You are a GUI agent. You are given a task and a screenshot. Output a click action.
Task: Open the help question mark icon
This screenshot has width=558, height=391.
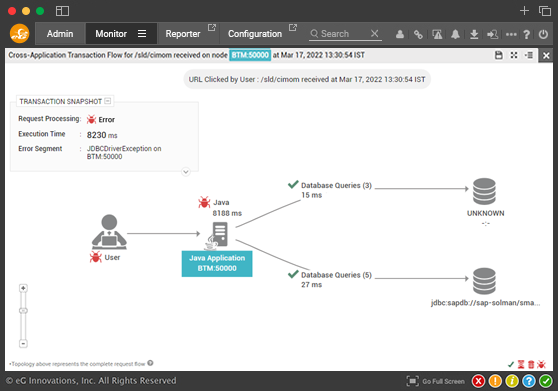point(527,34)
